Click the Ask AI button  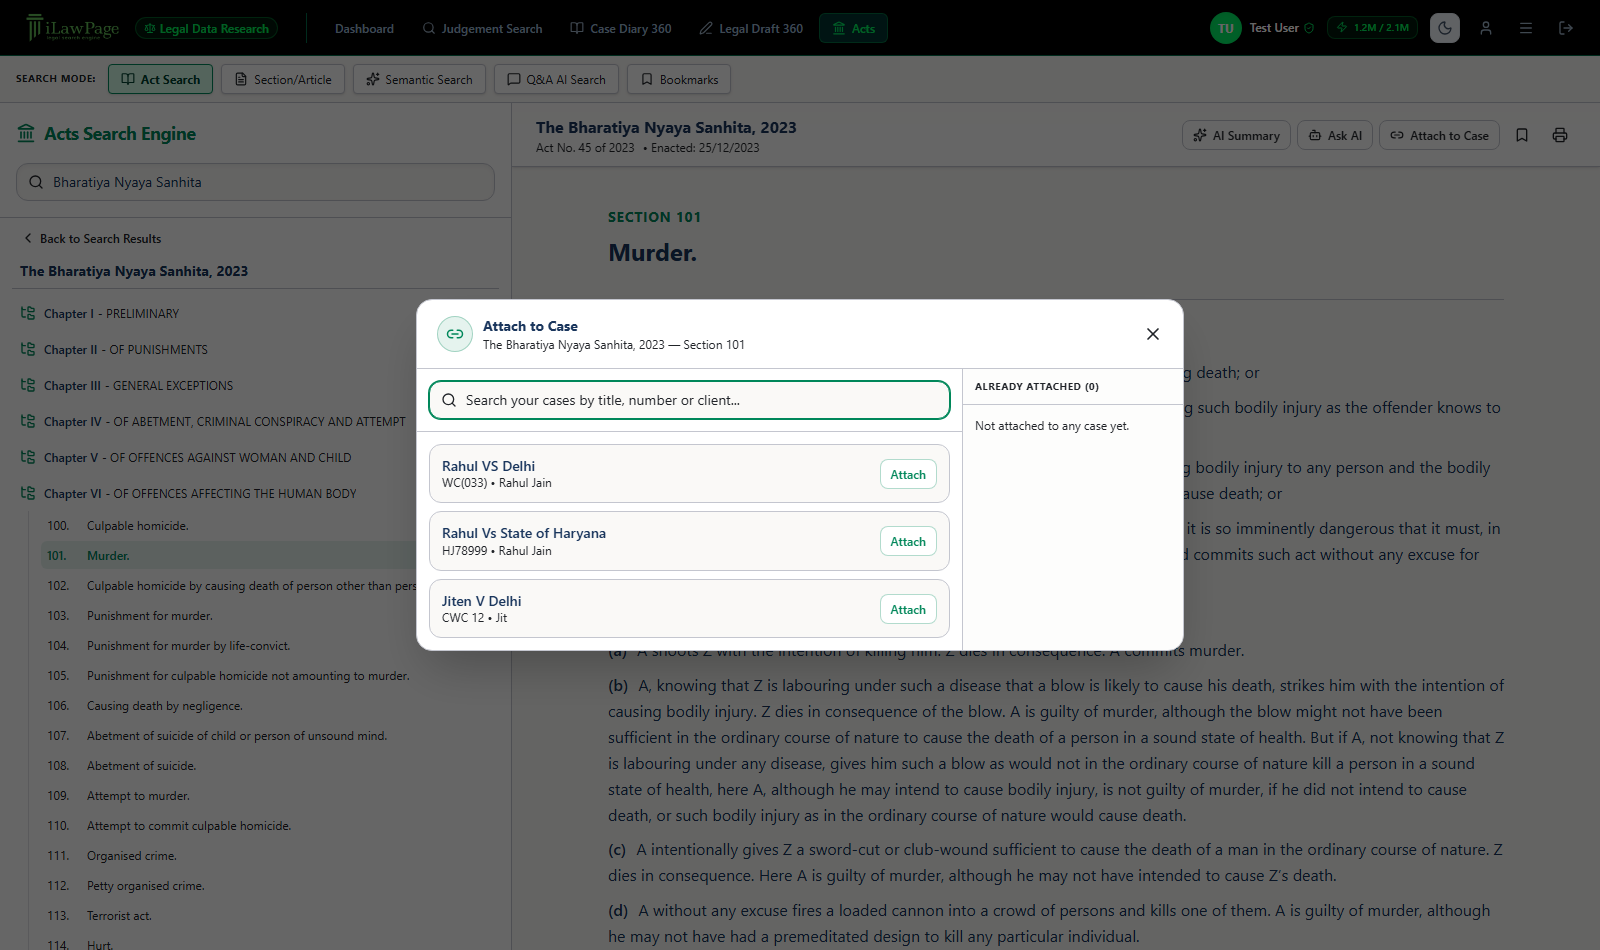tap(1335, 135)
